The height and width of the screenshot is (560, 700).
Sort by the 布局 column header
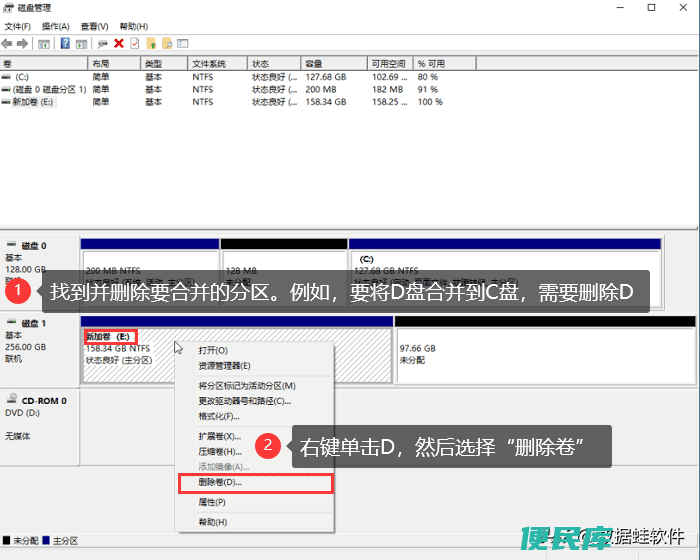click(114, 64)
